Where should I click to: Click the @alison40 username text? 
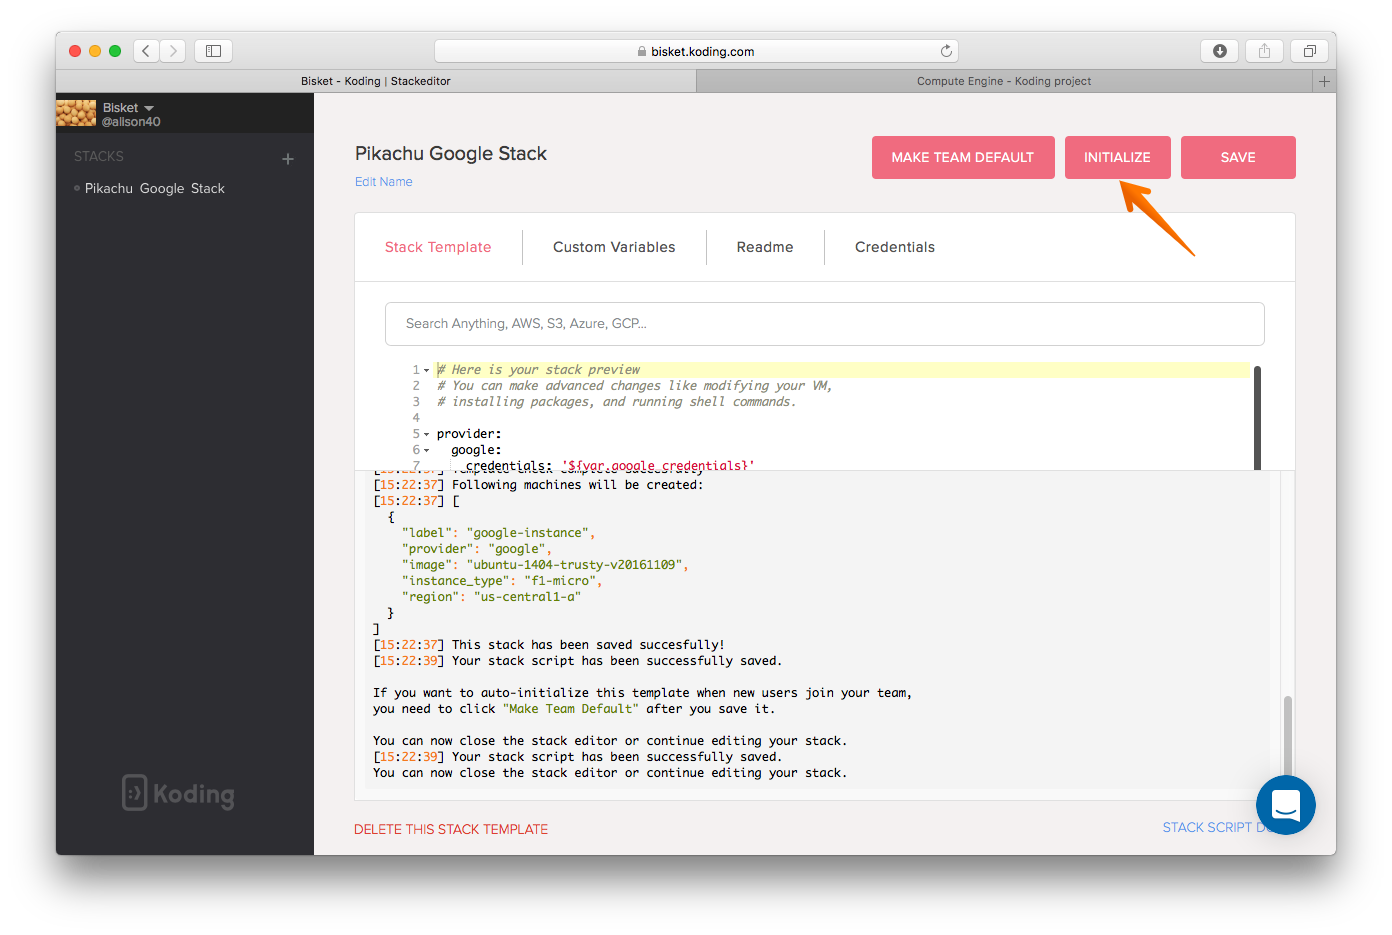click(x=131, y=122)
